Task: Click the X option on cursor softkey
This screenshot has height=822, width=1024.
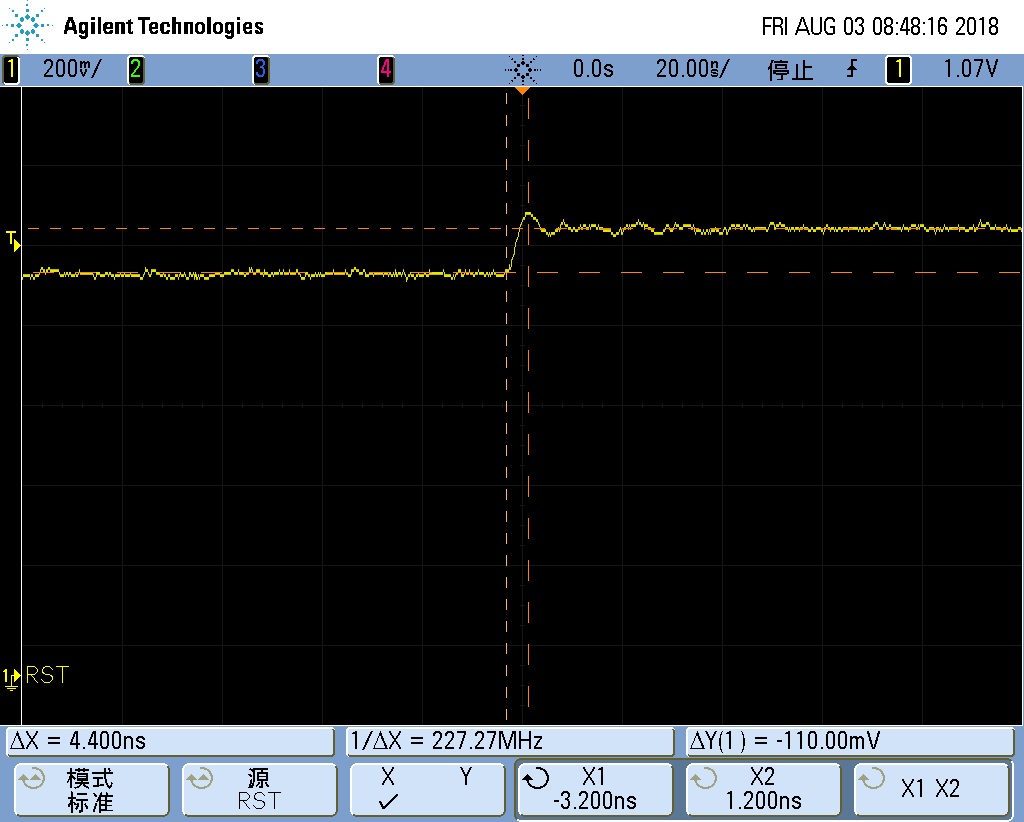Action: (x=388, y=776)
